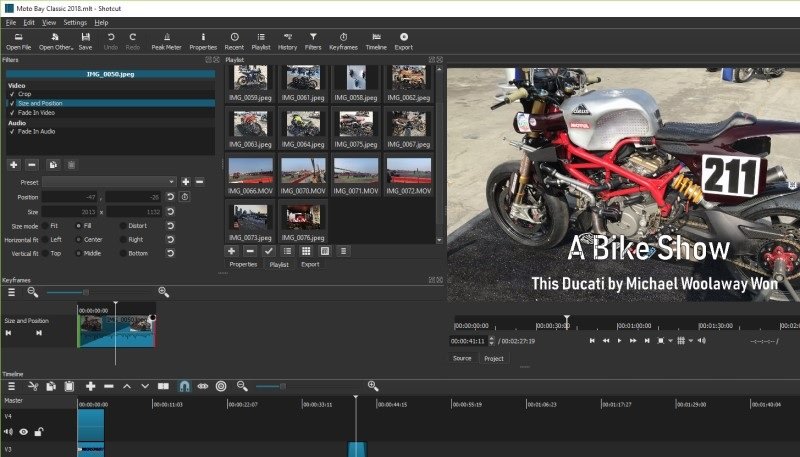
Task: Remove selected filter with minus button
Action: tap(32, 165)
